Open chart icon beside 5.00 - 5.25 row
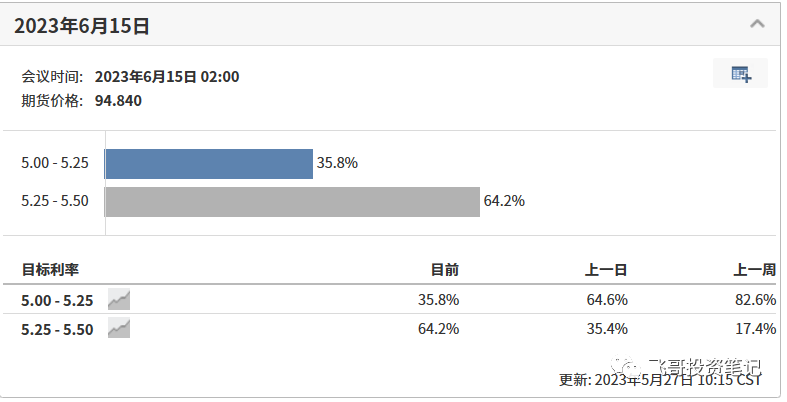 [119, 300]
